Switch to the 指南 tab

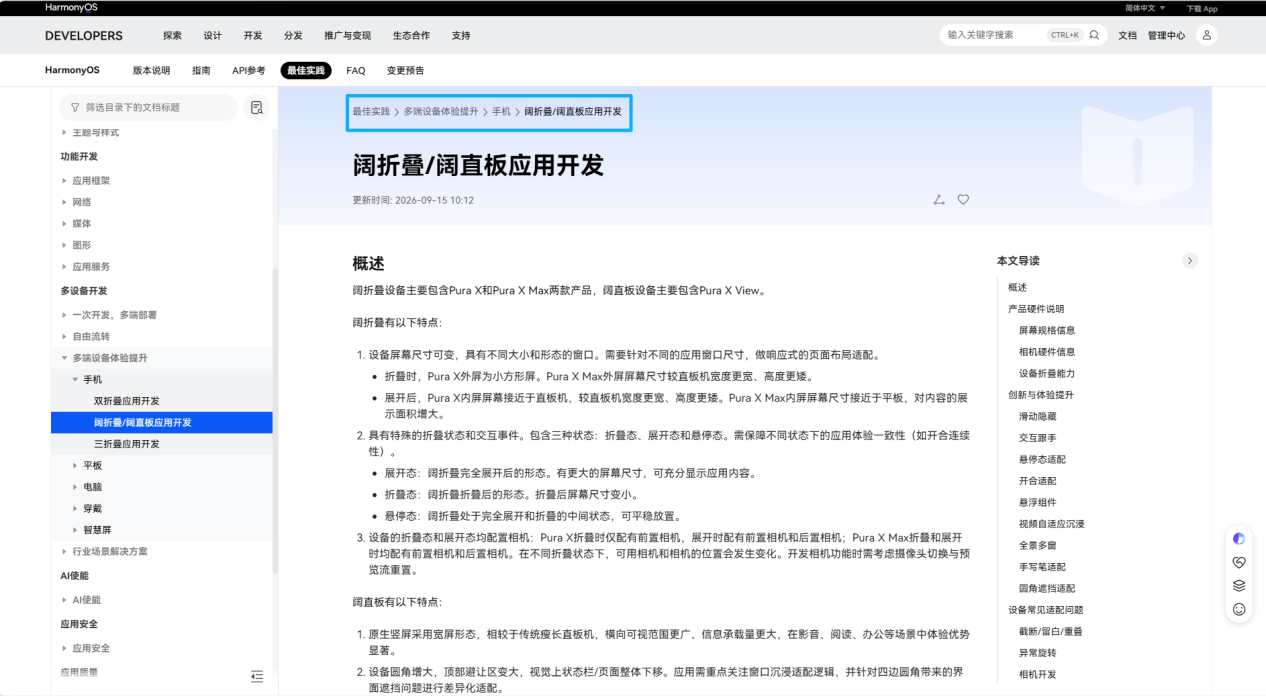[201, 71]
